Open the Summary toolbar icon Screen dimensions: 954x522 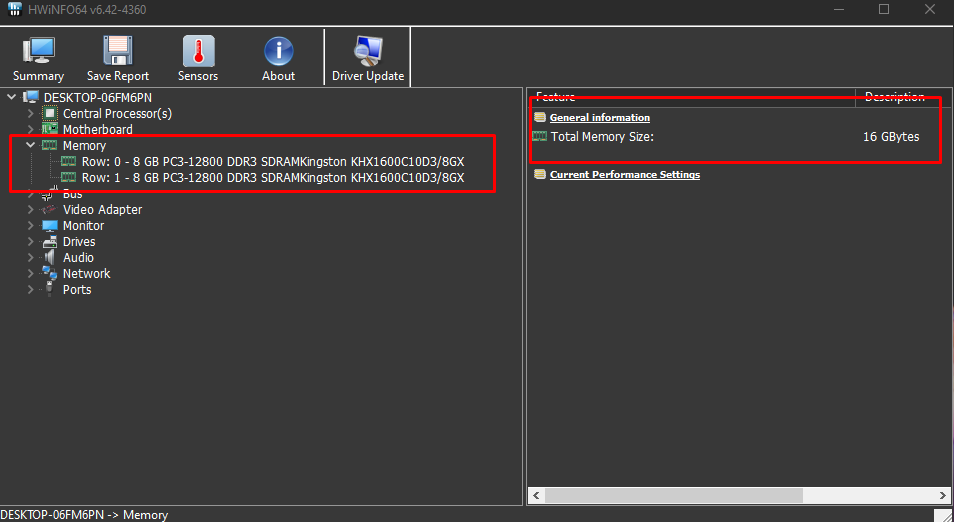click(x=38, y=51)
